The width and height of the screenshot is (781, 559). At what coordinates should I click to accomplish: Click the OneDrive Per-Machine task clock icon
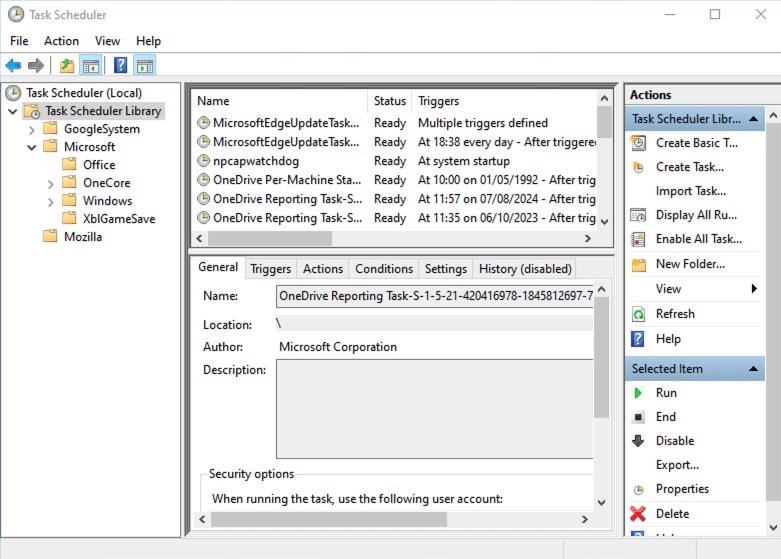pyautogui.click(x=203, y=180)
